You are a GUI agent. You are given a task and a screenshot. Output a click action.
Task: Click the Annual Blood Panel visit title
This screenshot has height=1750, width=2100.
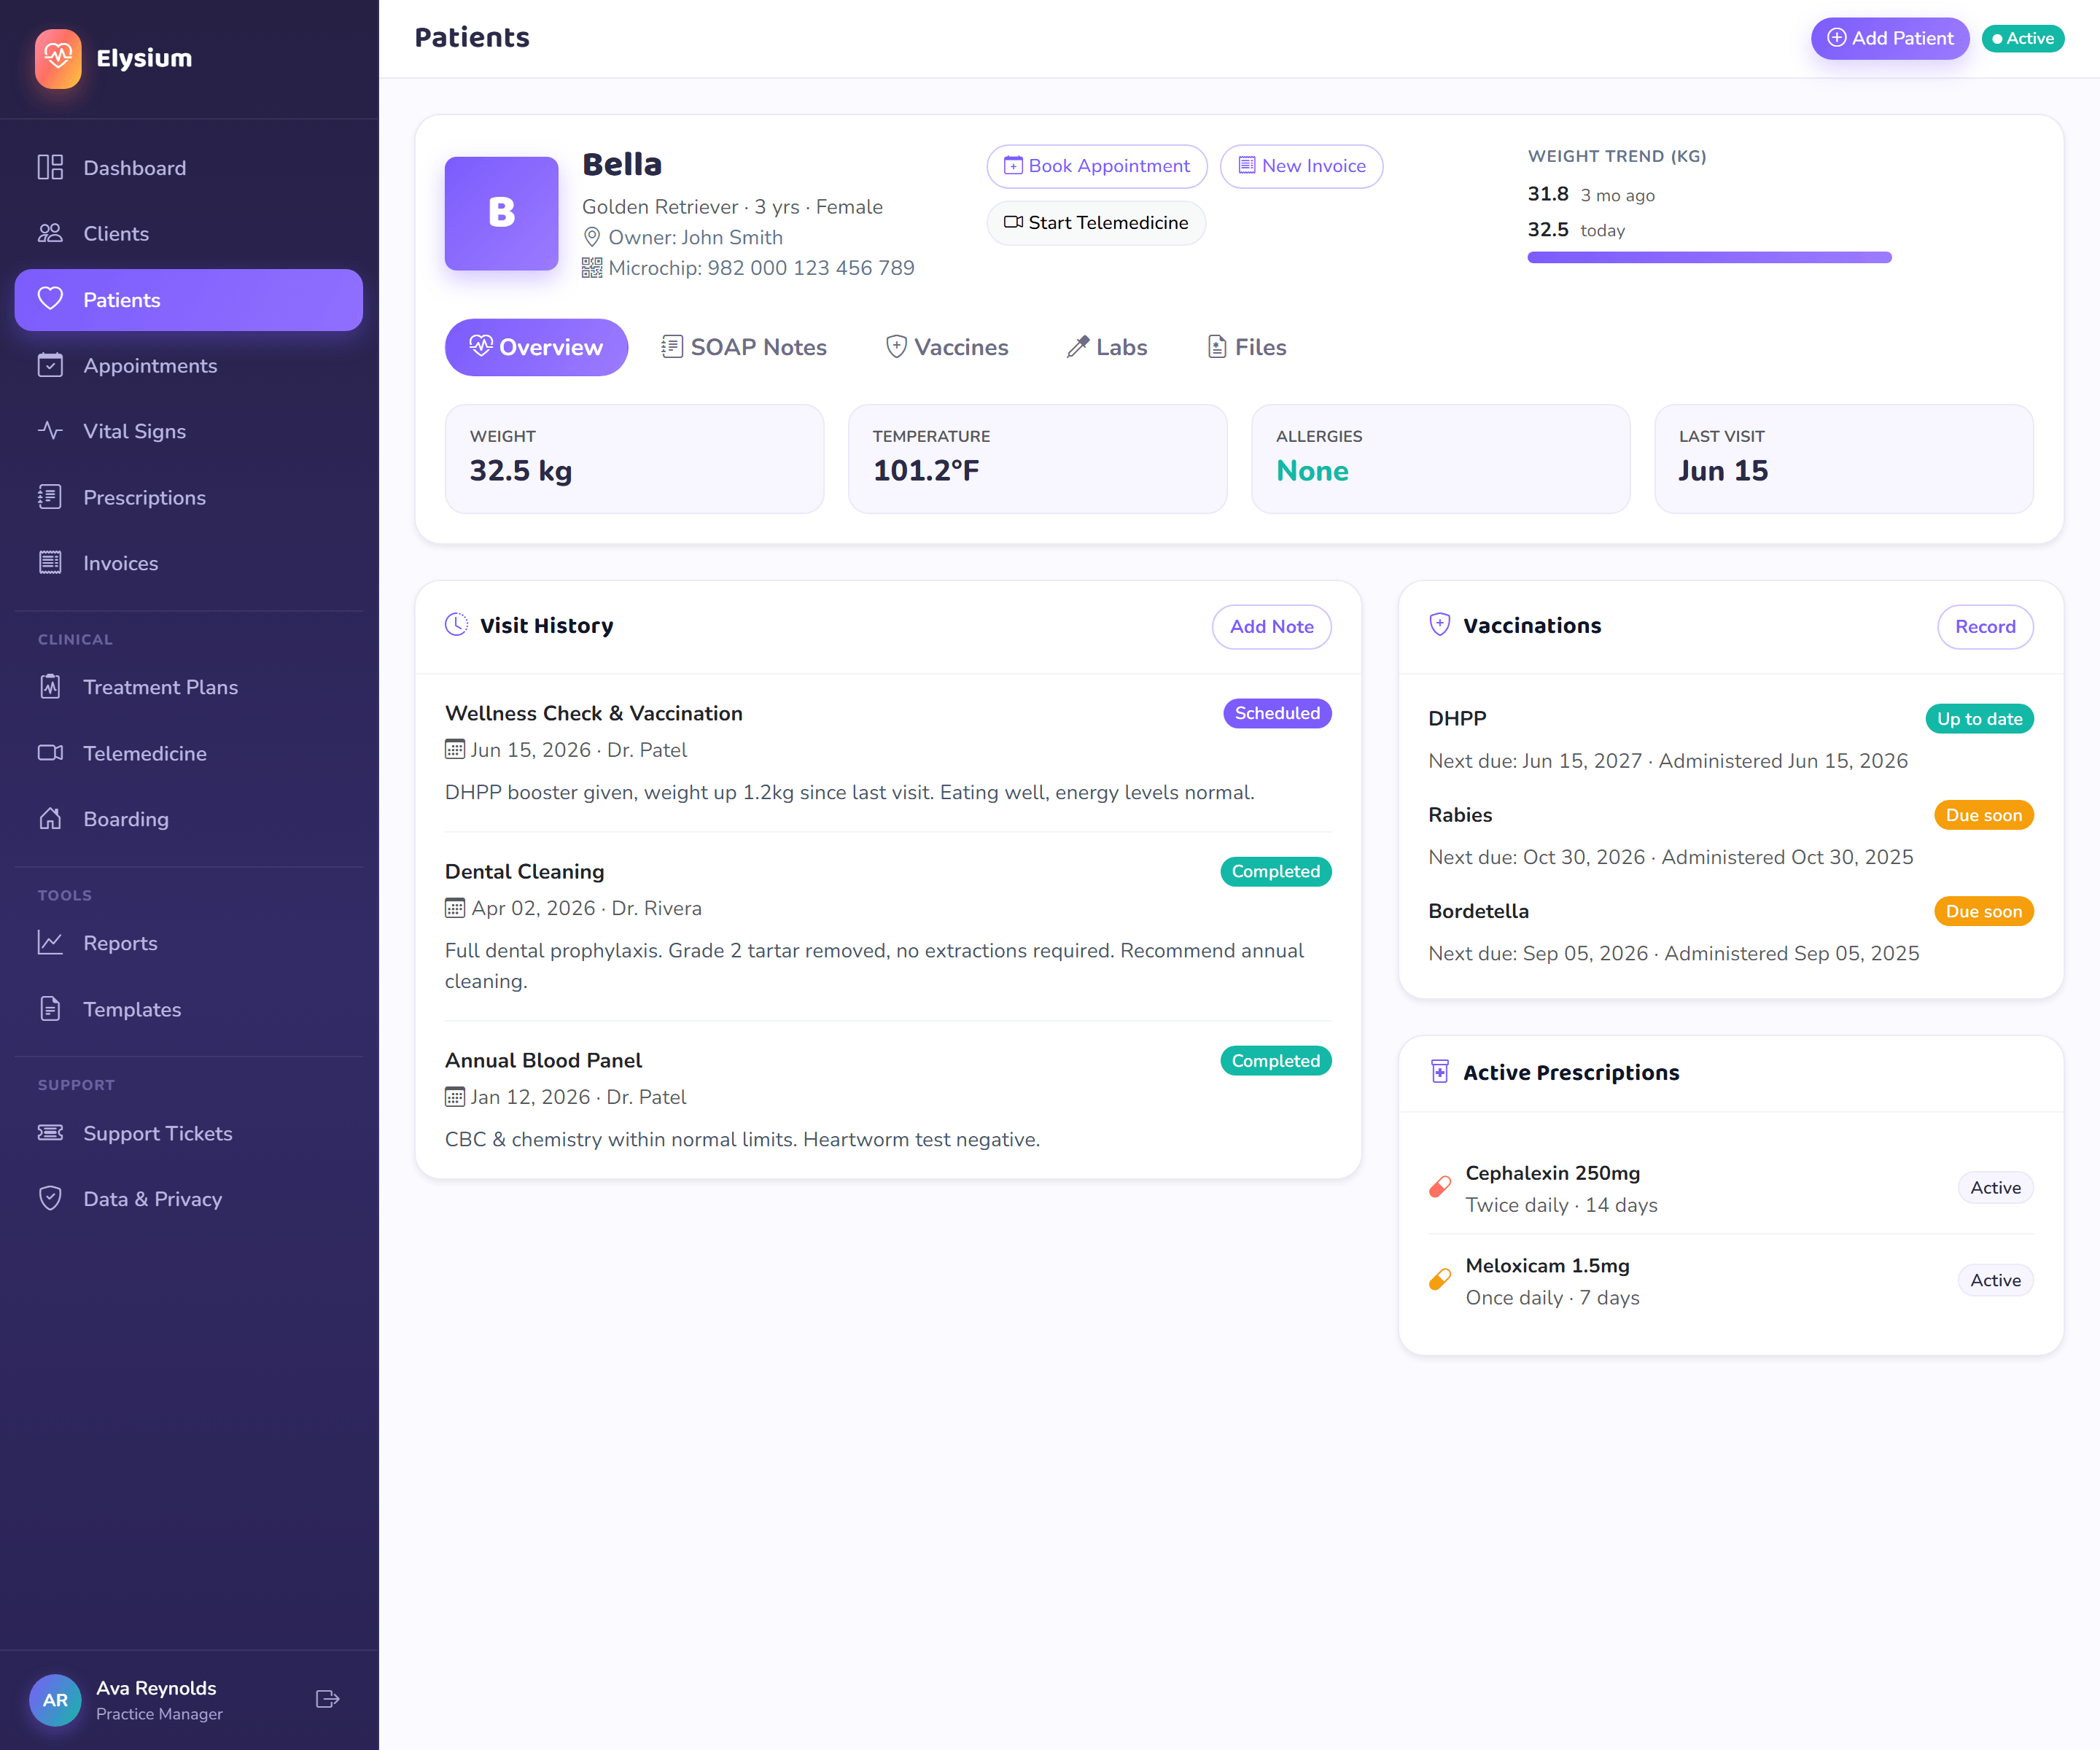point(543,1060)
